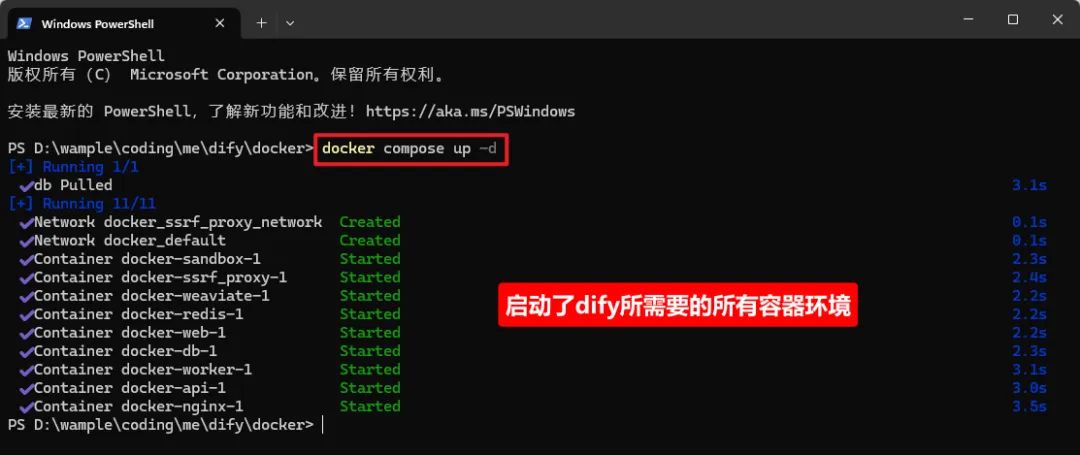Minimize the terminal window

pos(968,20)
